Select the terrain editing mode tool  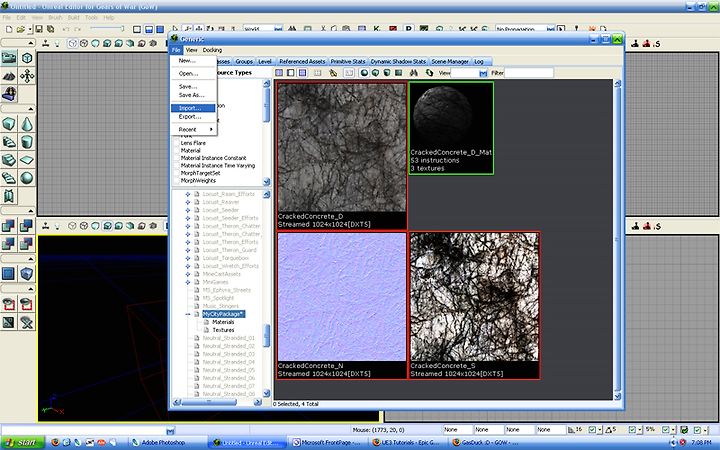click(9, 76)
